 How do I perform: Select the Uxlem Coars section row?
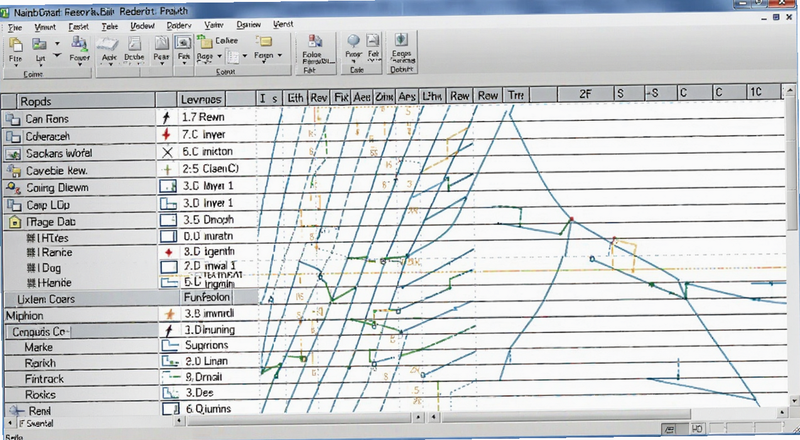pyautogui.click(x=92, y=299)
